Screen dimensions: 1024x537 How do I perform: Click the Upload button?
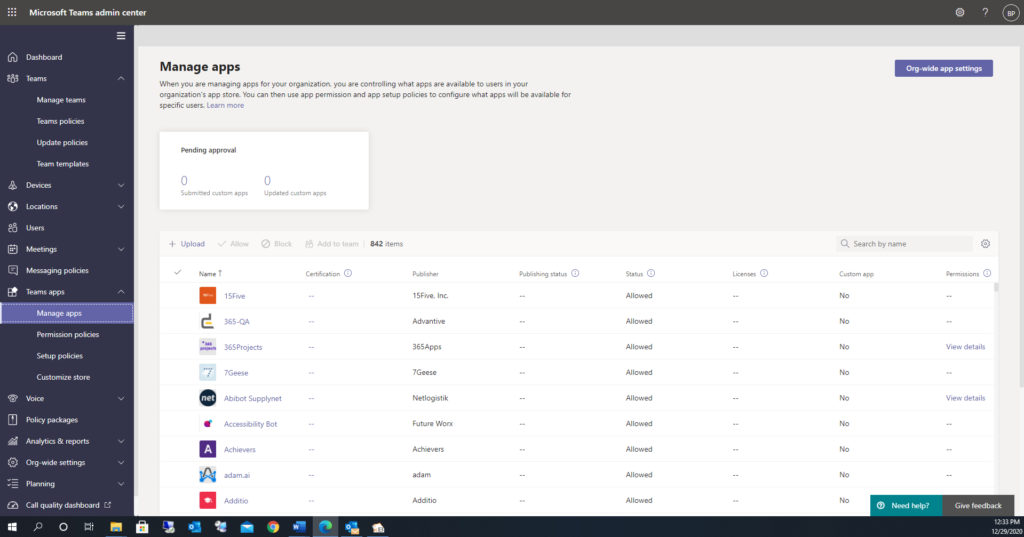click(187, 244)
